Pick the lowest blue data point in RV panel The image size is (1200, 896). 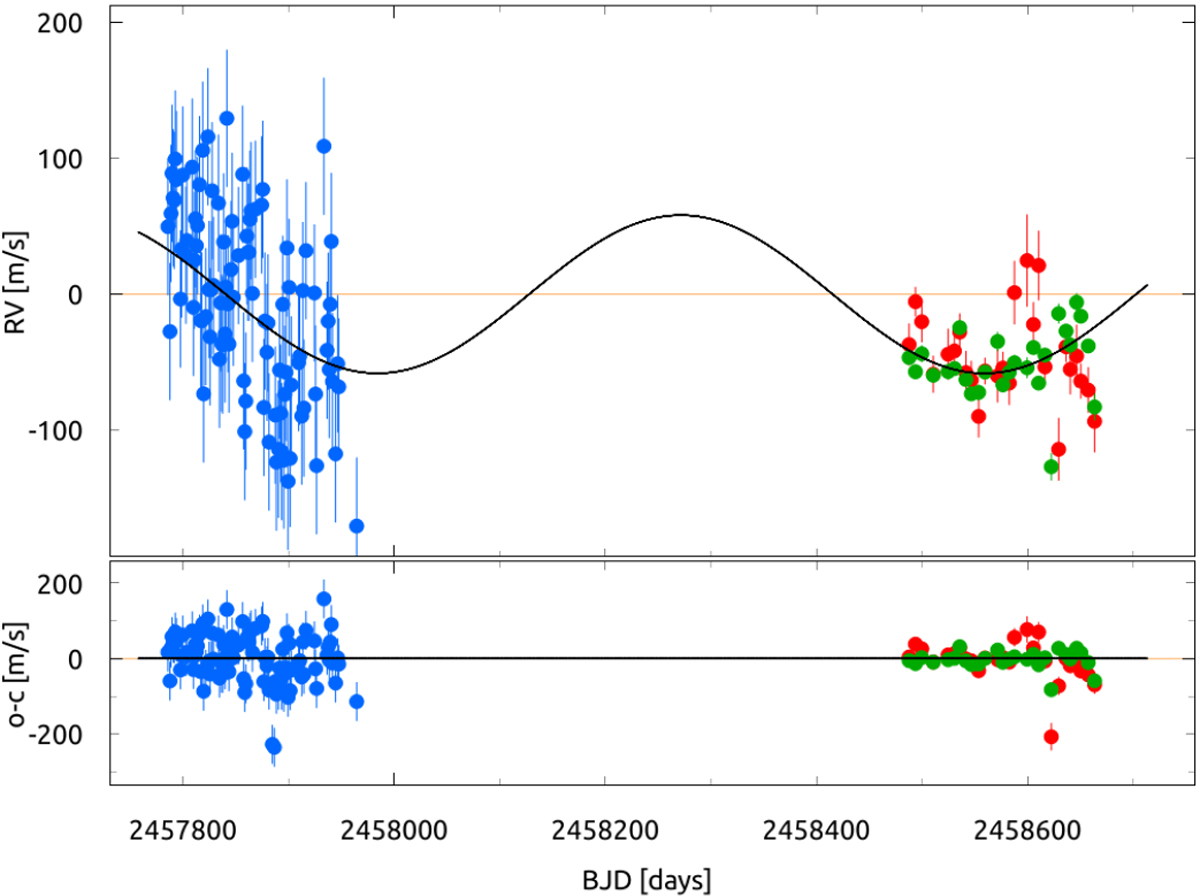point(356,526)
